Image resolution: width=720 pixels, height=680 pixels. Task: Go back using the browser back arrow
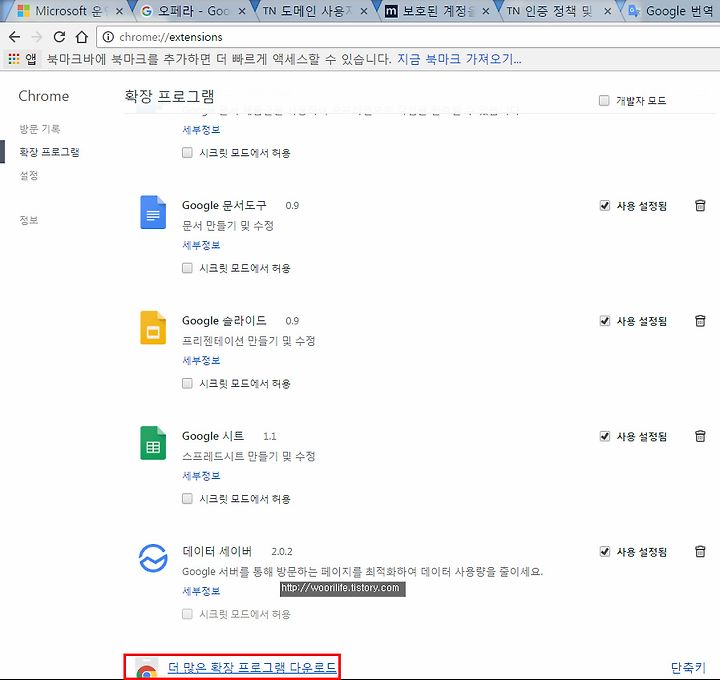click(15, 37)
